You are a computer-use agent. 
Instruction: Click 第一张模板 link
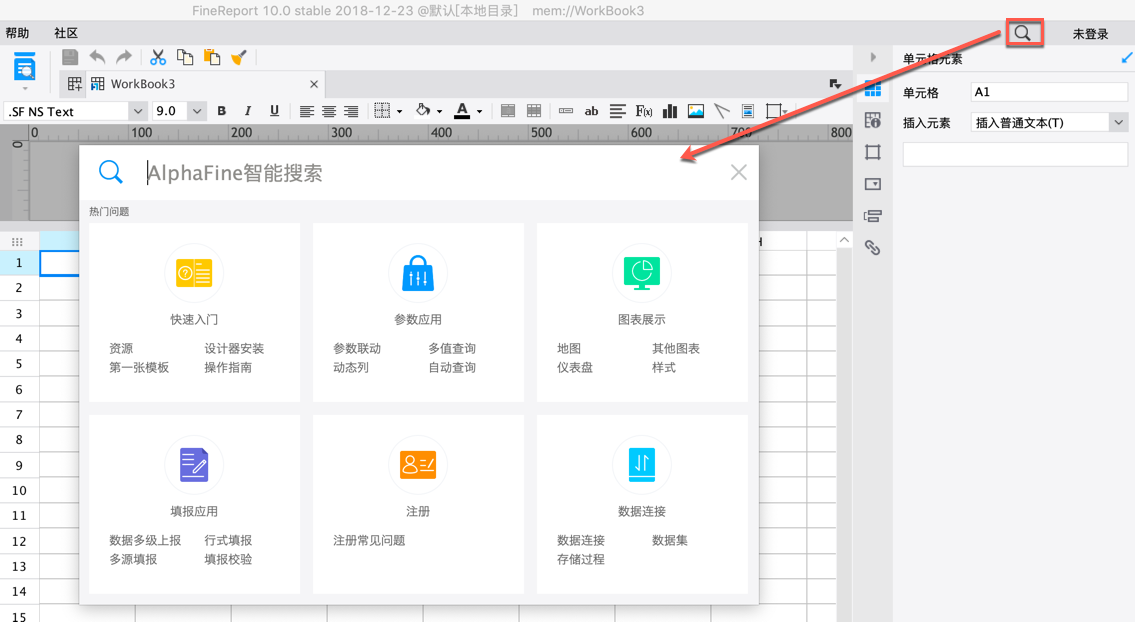[x=139, y=367]
